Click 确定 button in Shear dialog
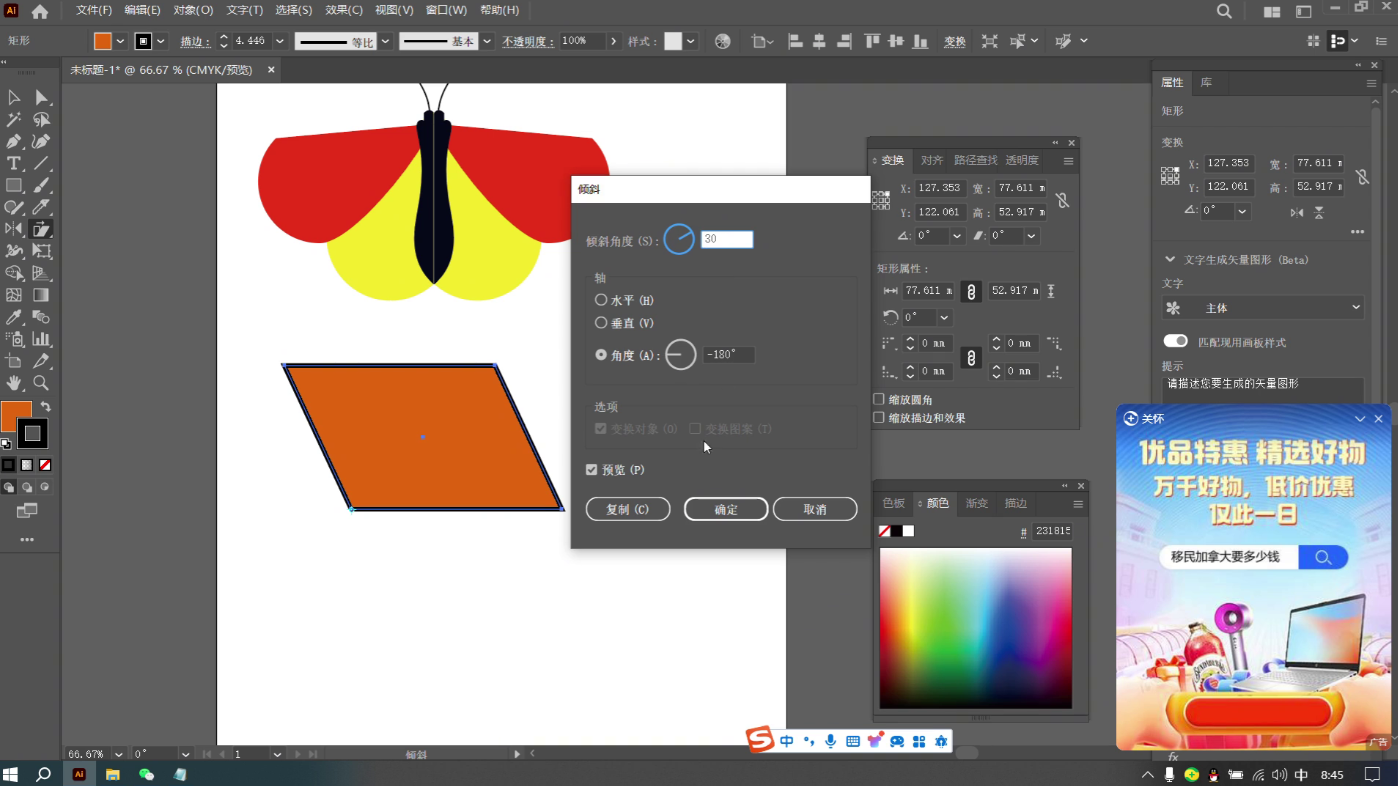The height and width of the screenshot is (786, 1398). click(x=726, y=509)
